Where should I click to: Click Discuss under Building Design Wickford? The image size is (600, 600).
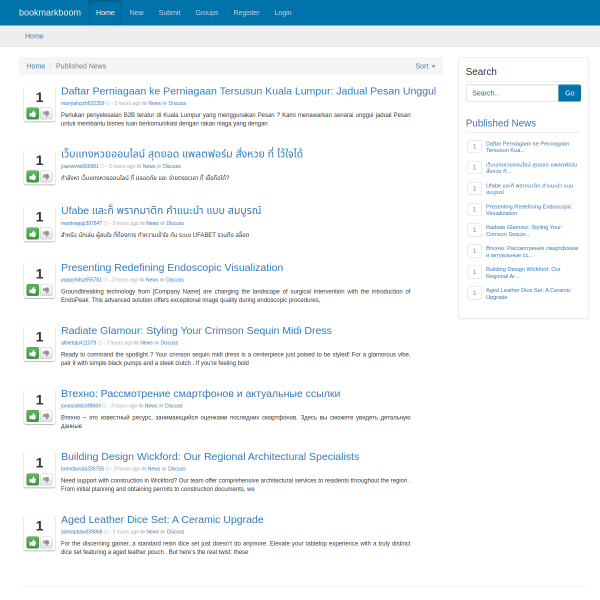point(177,469)
